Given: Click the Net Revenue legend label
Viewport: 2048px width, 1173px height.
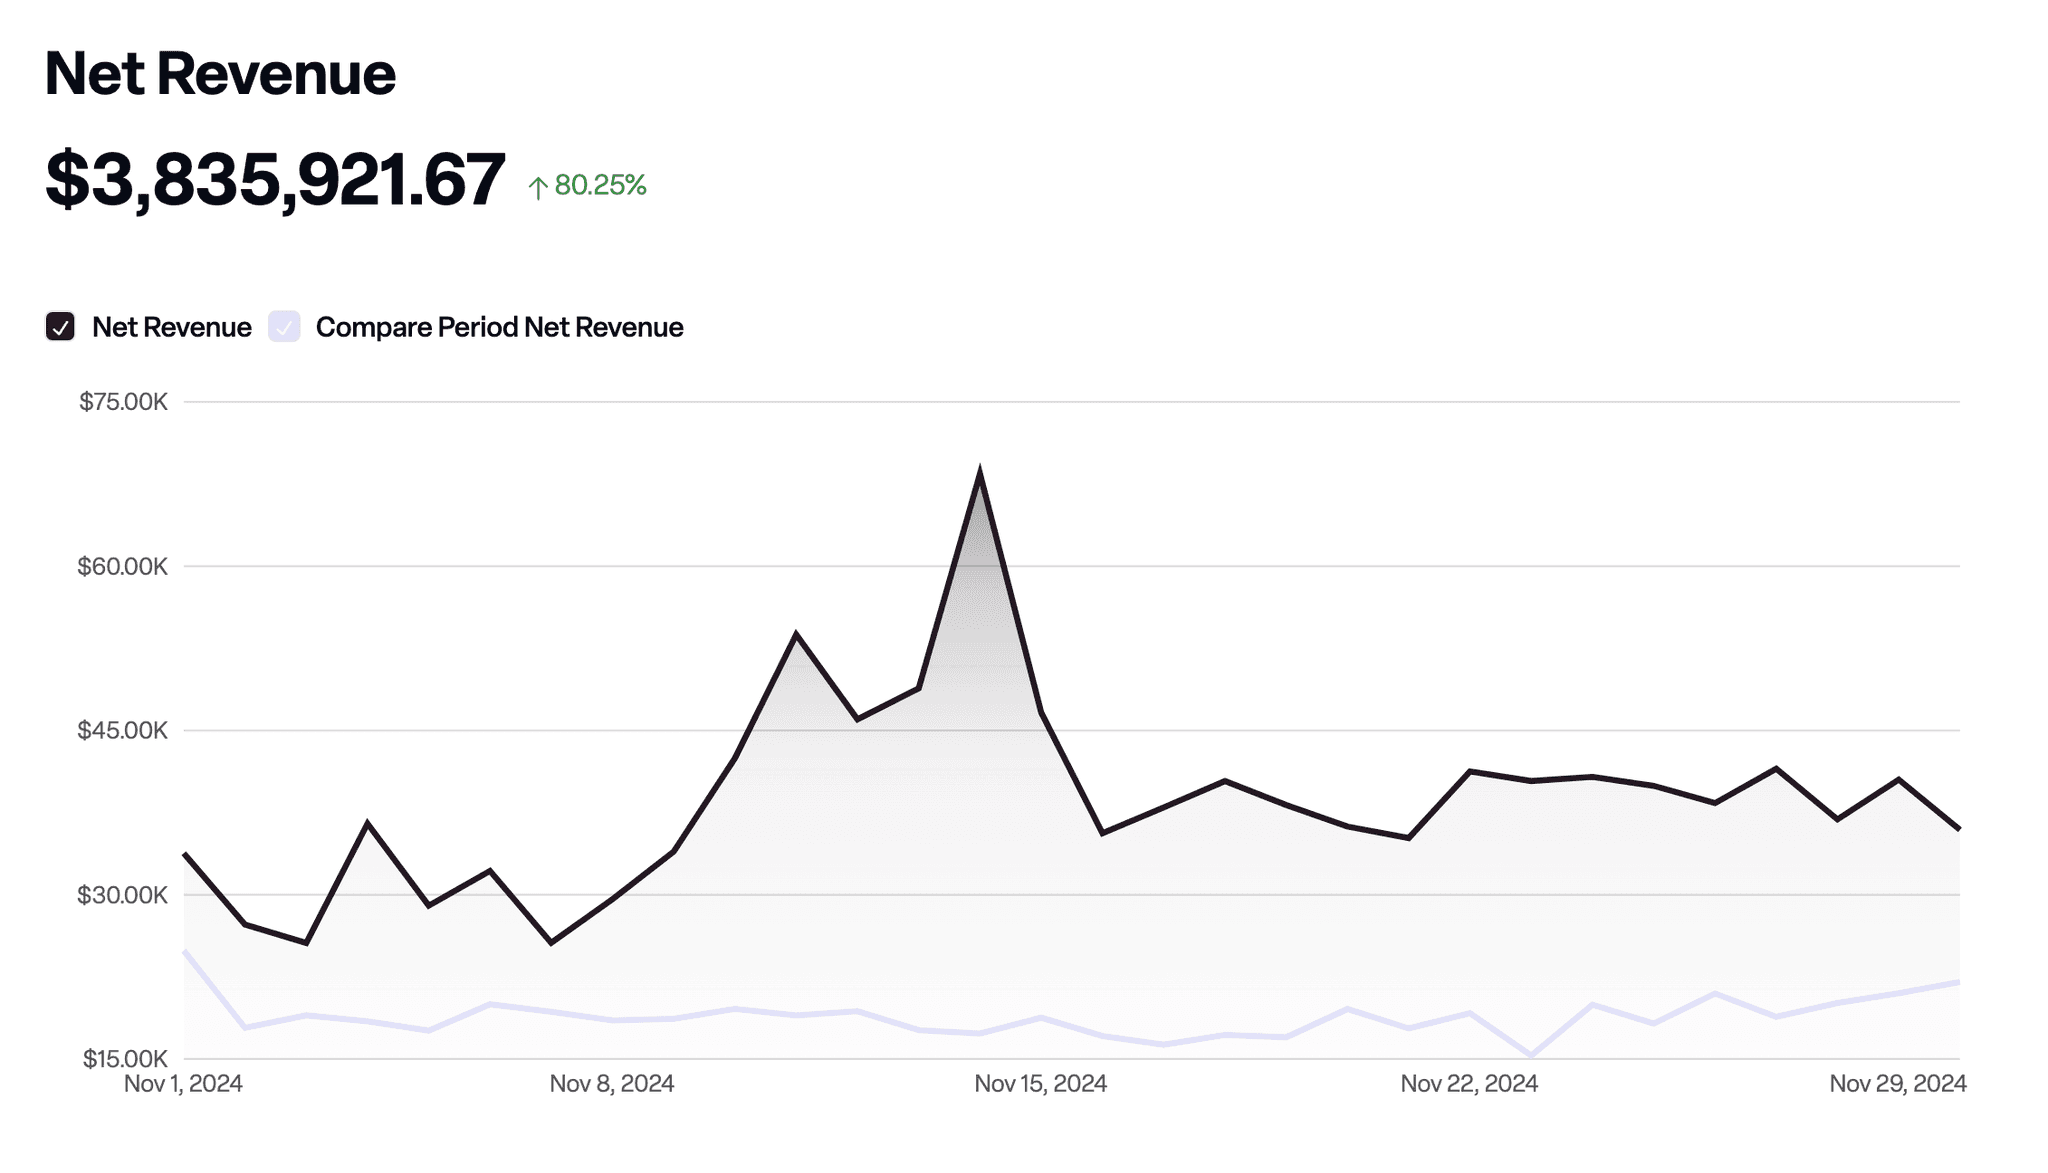Looking at the screenshot, I should (x=171, y=327).
